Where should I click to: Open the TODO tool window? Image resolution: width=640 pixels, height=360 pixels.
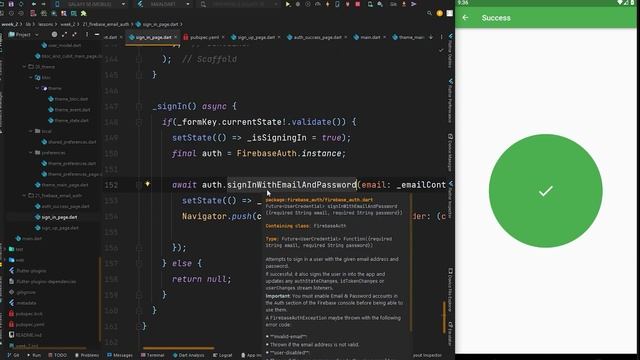[58, 356]
